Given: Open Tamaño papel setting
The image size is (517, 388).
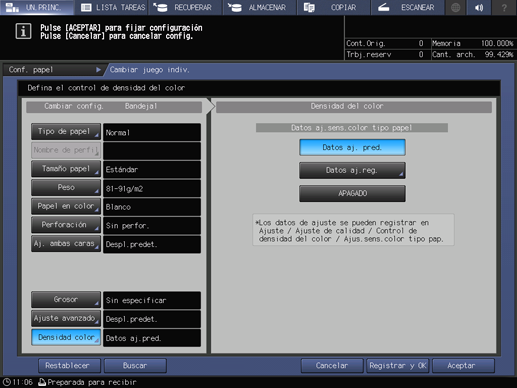Looking at the screenshot, I should click(x=66, y=169).
